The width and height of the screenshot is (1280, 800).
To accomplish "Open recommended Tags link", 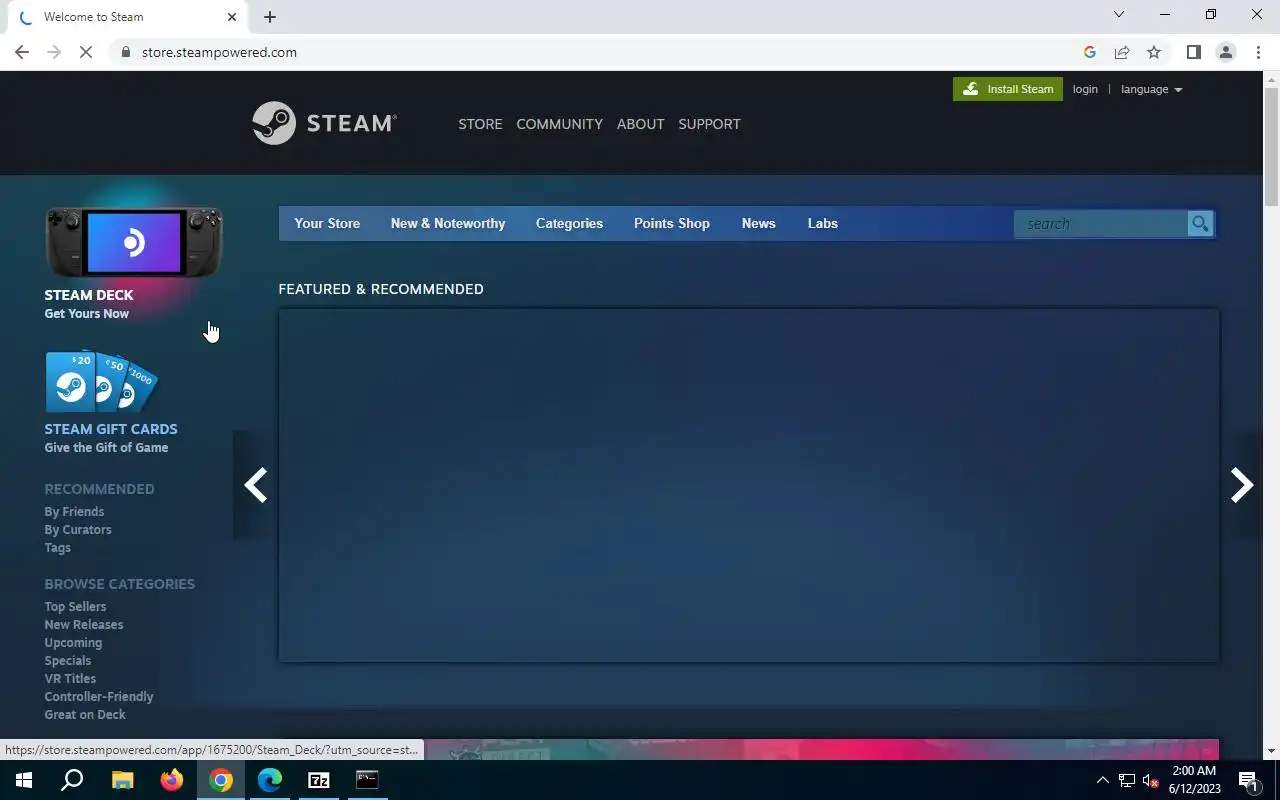I will pyautogui.click(x=57, y=547).
